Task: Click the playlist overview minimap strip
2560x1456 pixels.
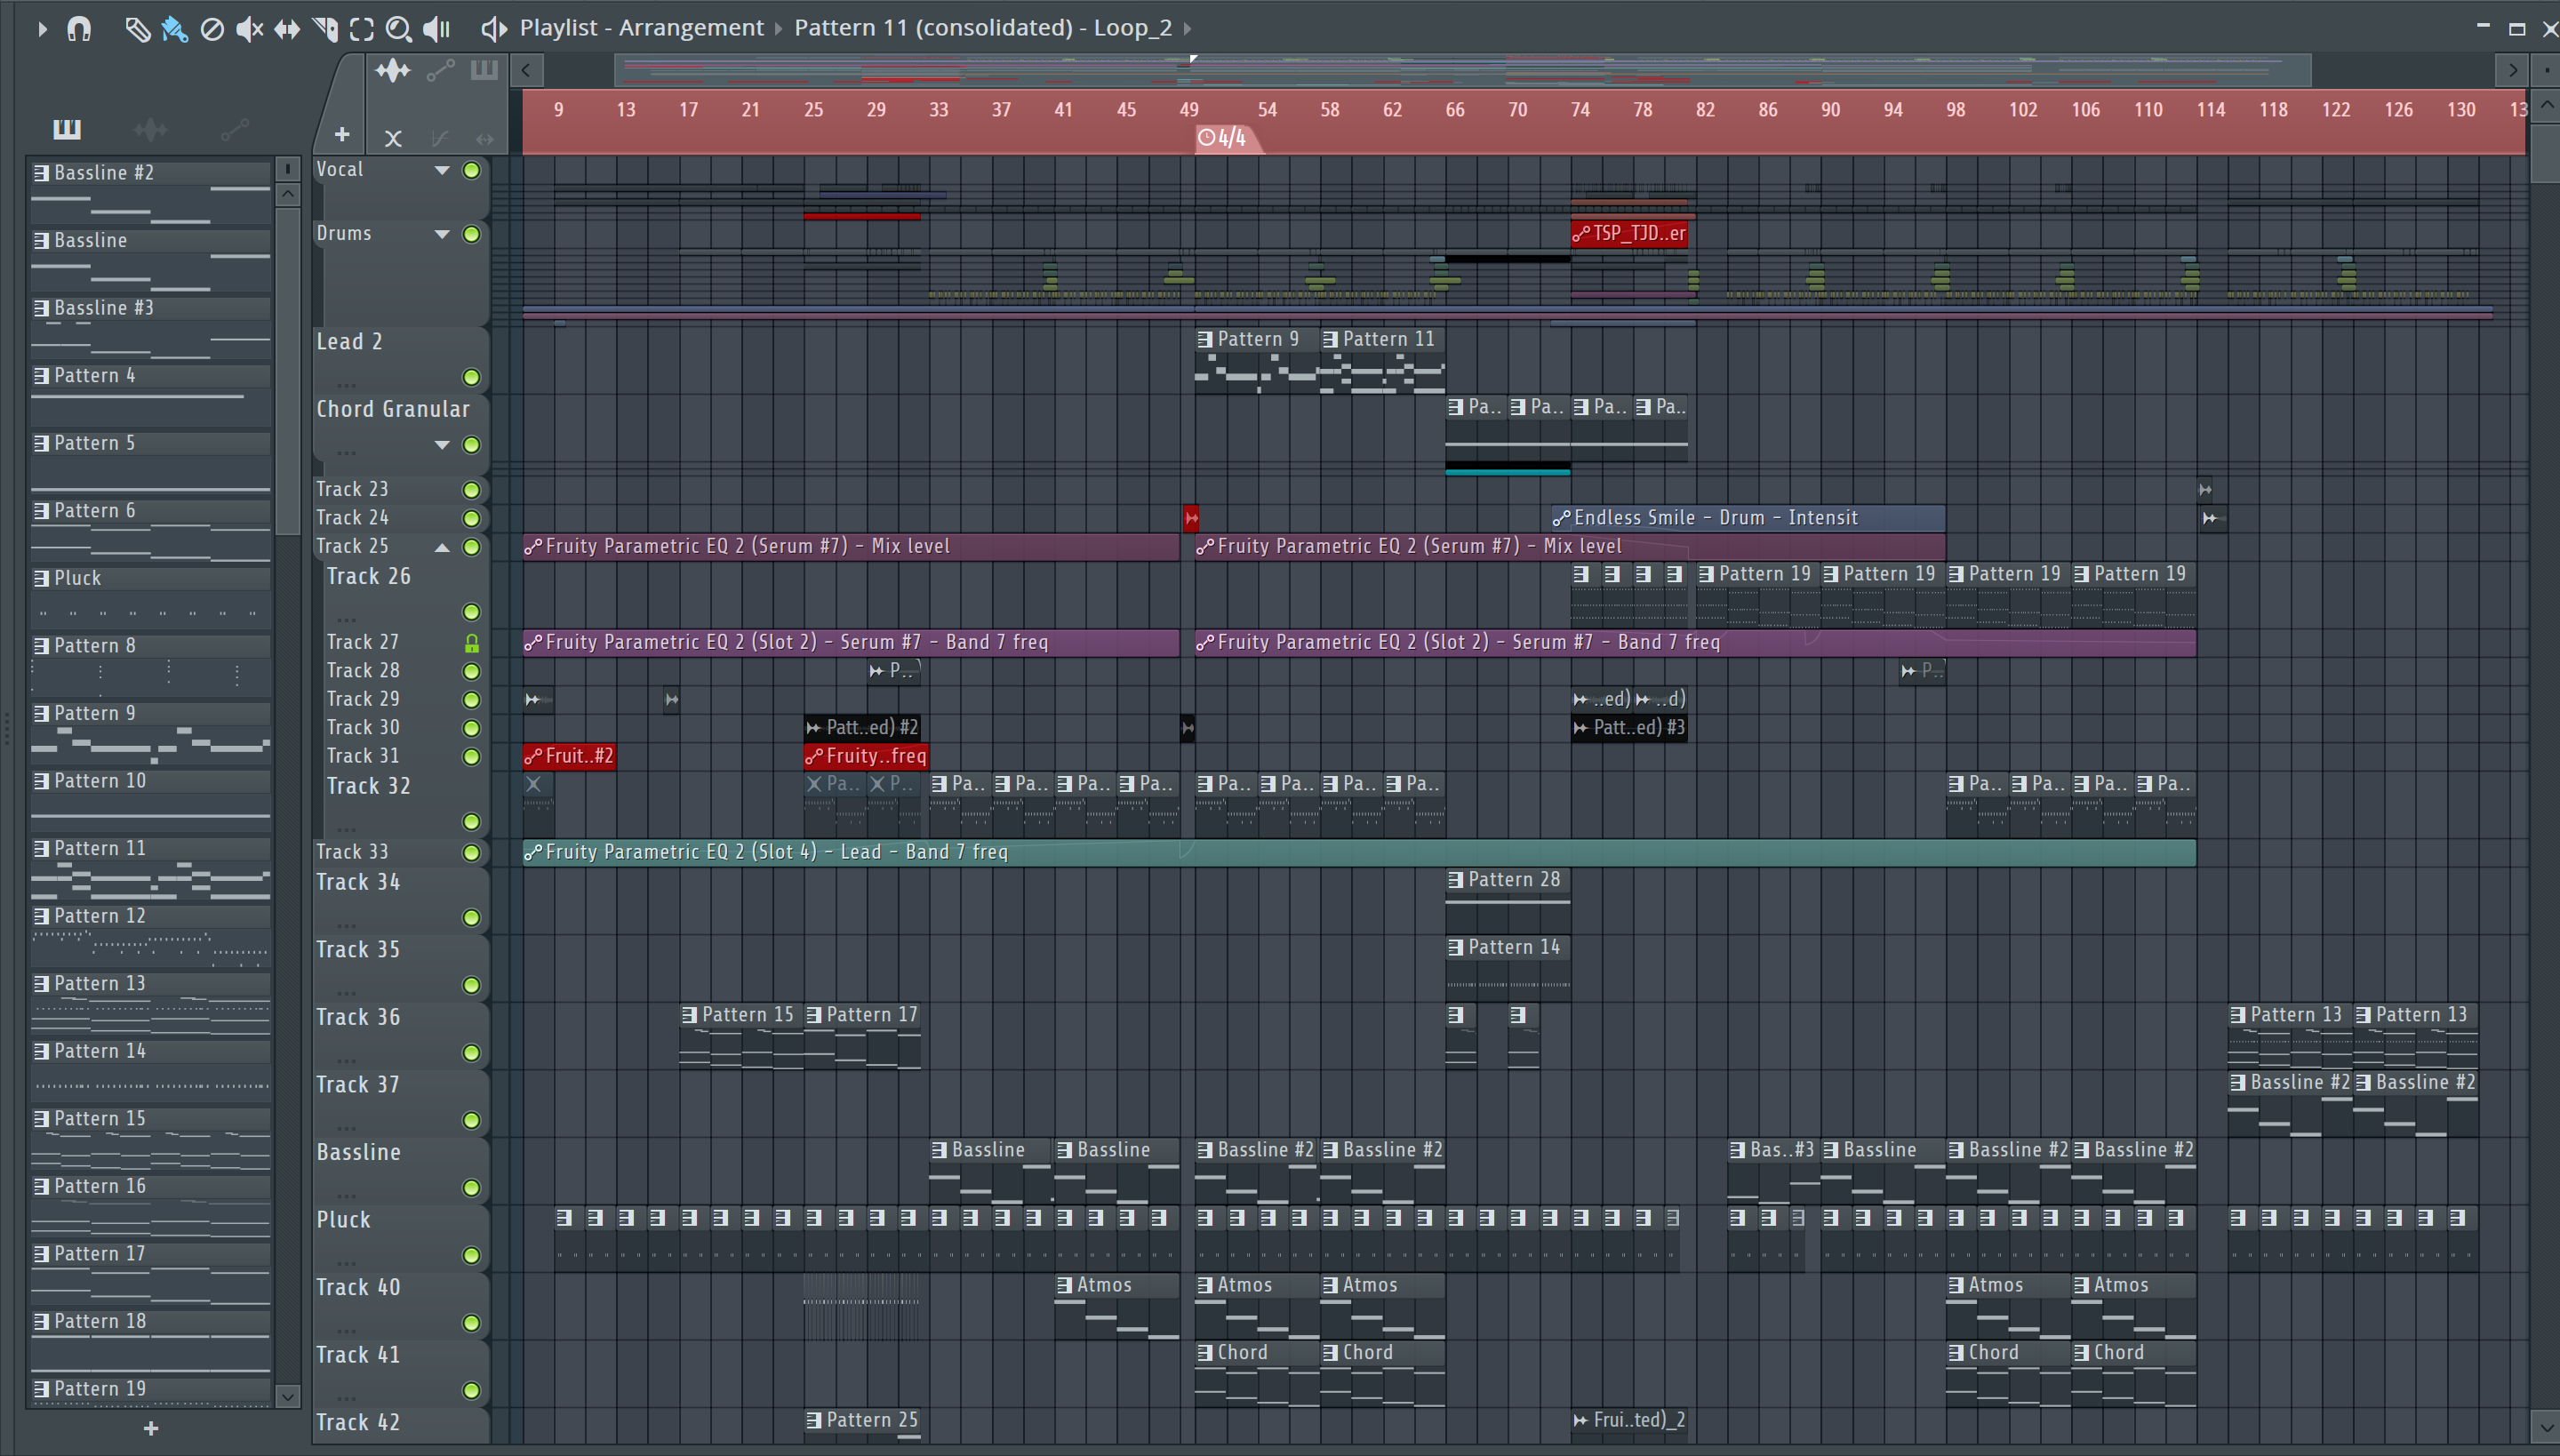Action: pos(1462,70)
